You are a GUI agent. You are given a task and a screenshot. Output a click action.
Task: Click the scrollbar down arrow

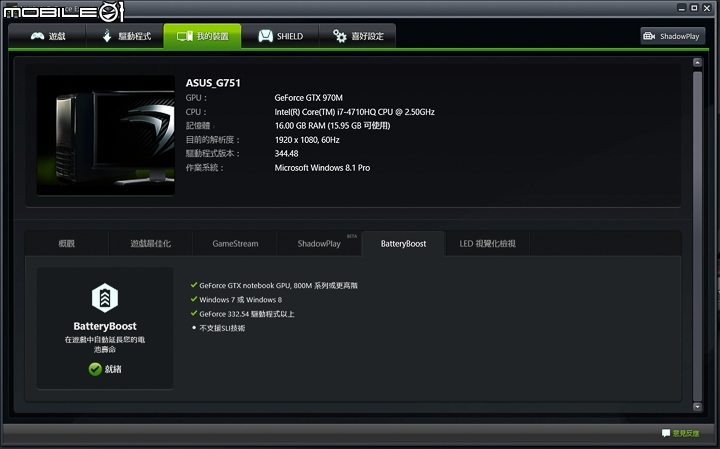pyautogui.click(x=698, y=406)
